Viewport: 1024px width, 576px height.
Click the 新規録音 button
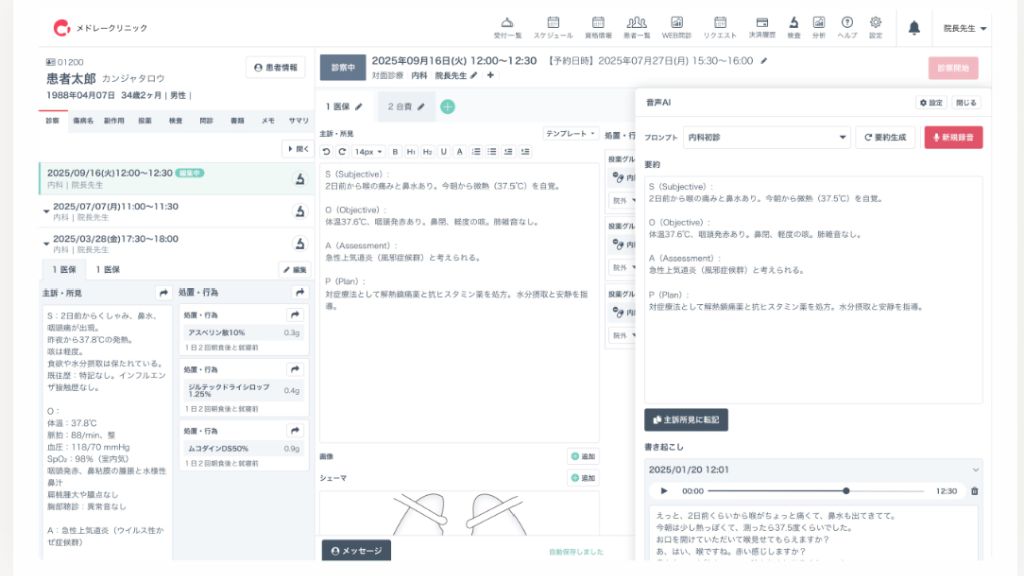952,137
